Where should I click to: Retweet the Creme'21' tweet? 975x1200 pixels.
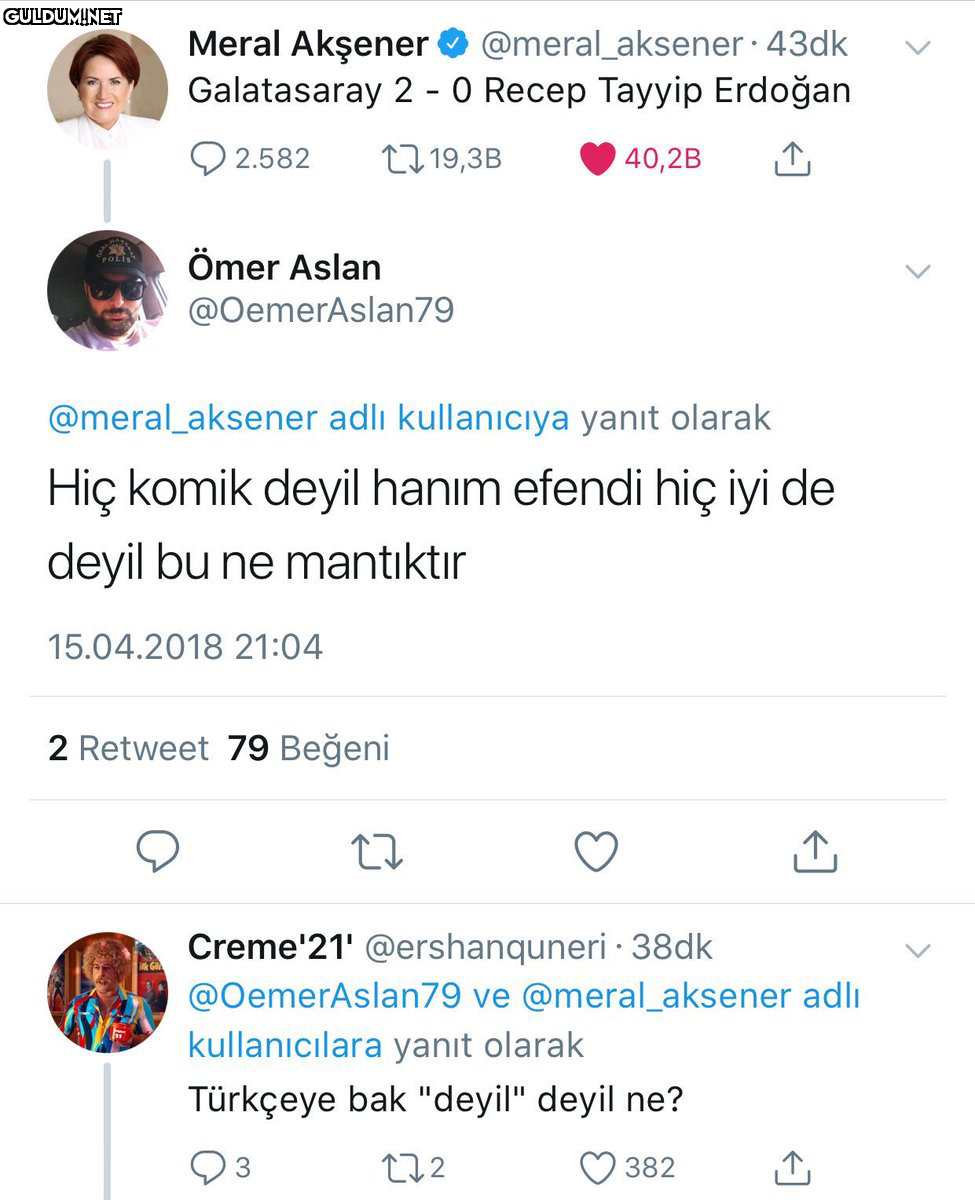click(x=400, y=1166)
